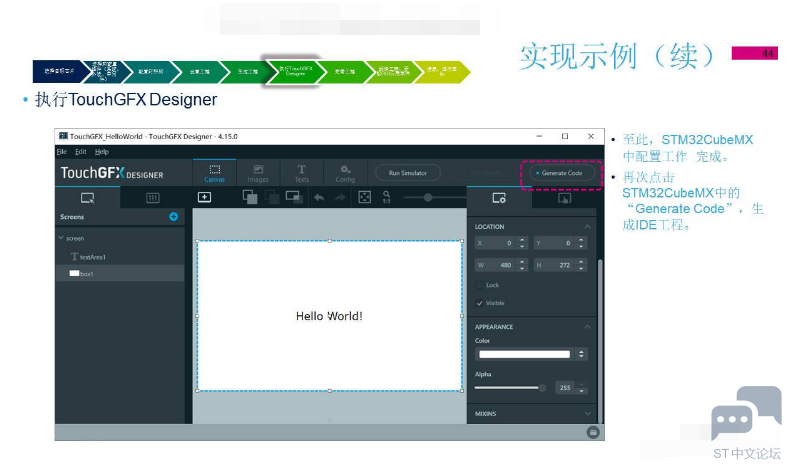Select the Screens panel tab icon
790x469 pixels.
[x=88, y=198]
